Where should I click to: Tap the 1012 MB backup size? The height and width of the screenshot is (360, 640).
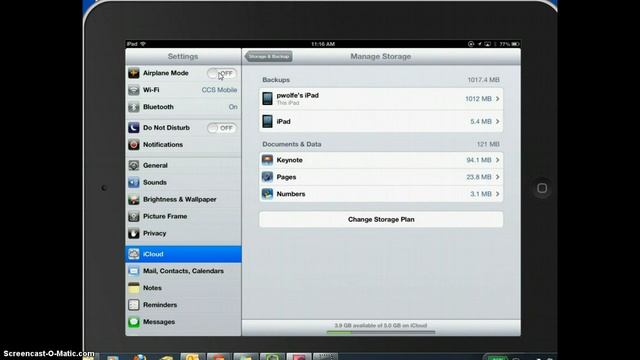click(478, 99)
